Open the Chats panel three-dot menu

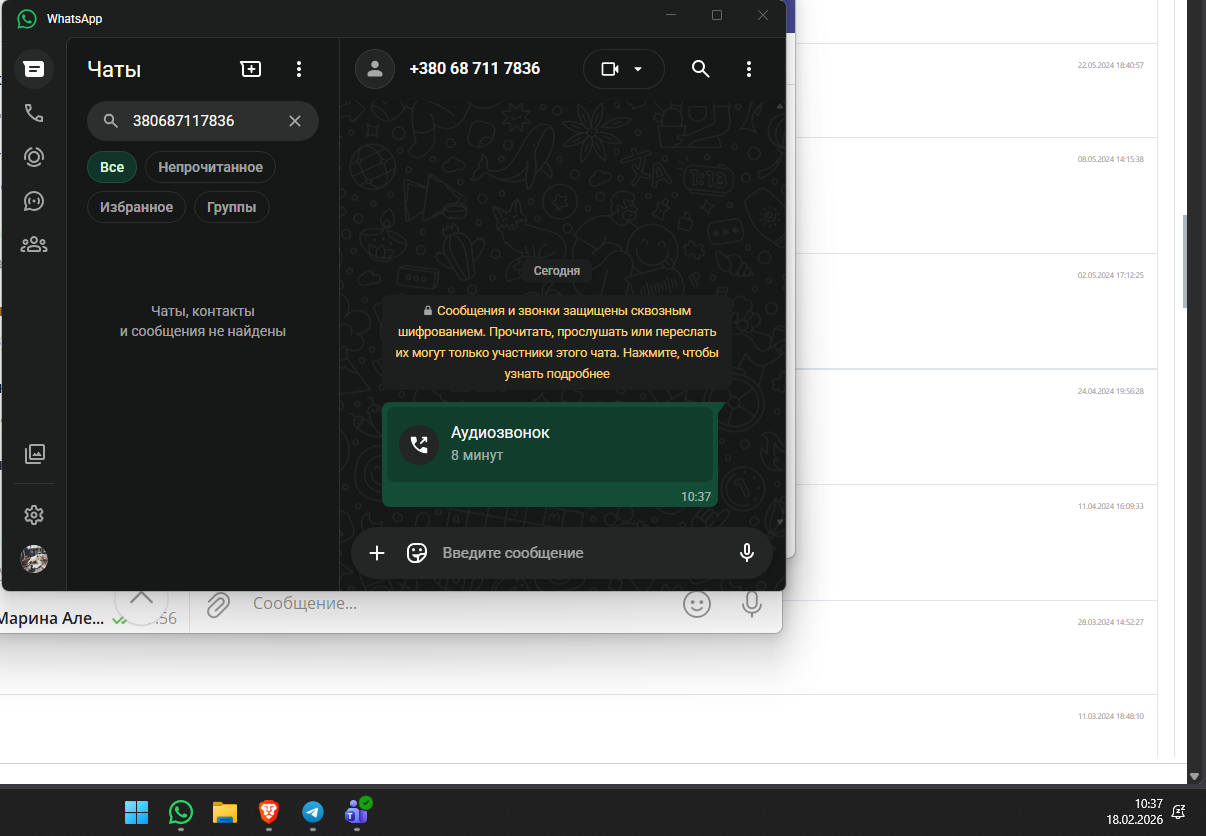pyautogui.click(x=298, y=69)
